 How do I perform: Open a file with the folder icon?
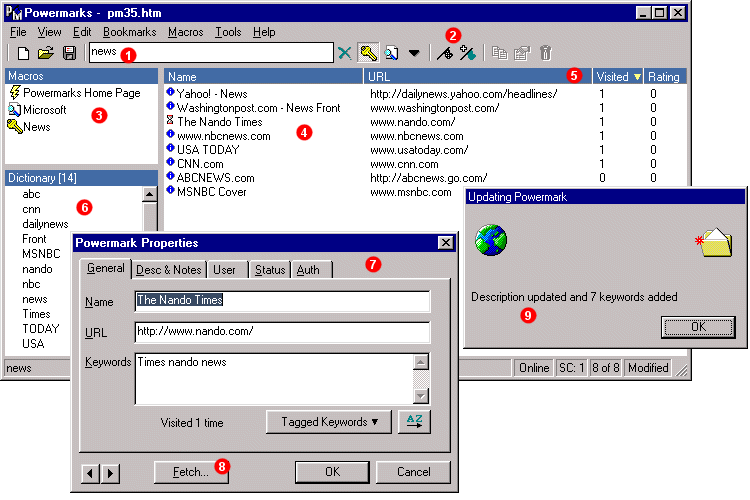(46, 53)
